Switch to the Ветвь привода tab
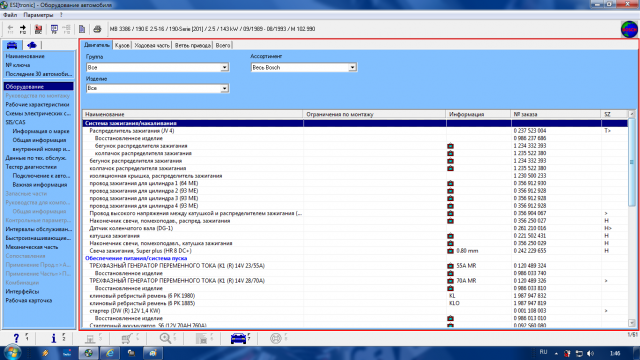Viewport: 640px width, 360px height. [193, 45]
